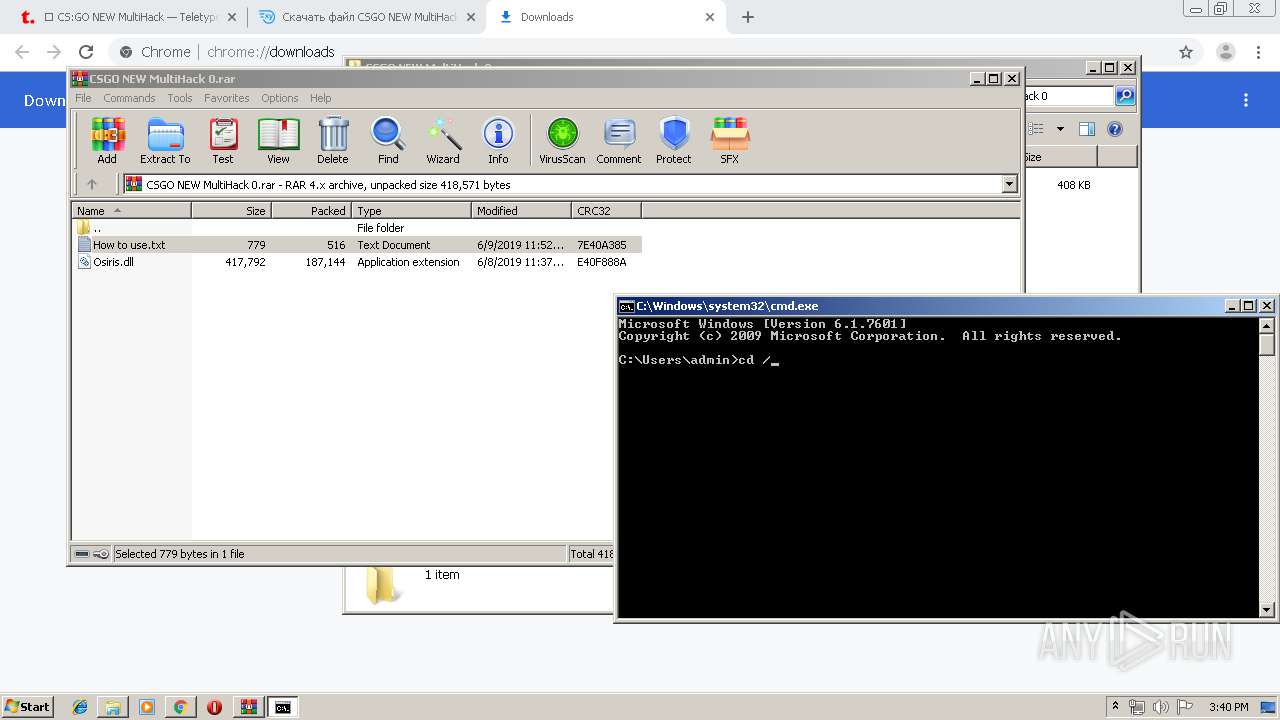The height and width of the screenshot is (720, 1280).
Task: Open the Chrome profile avatar
Action: pyautogui.click(x=1226, y=52)
